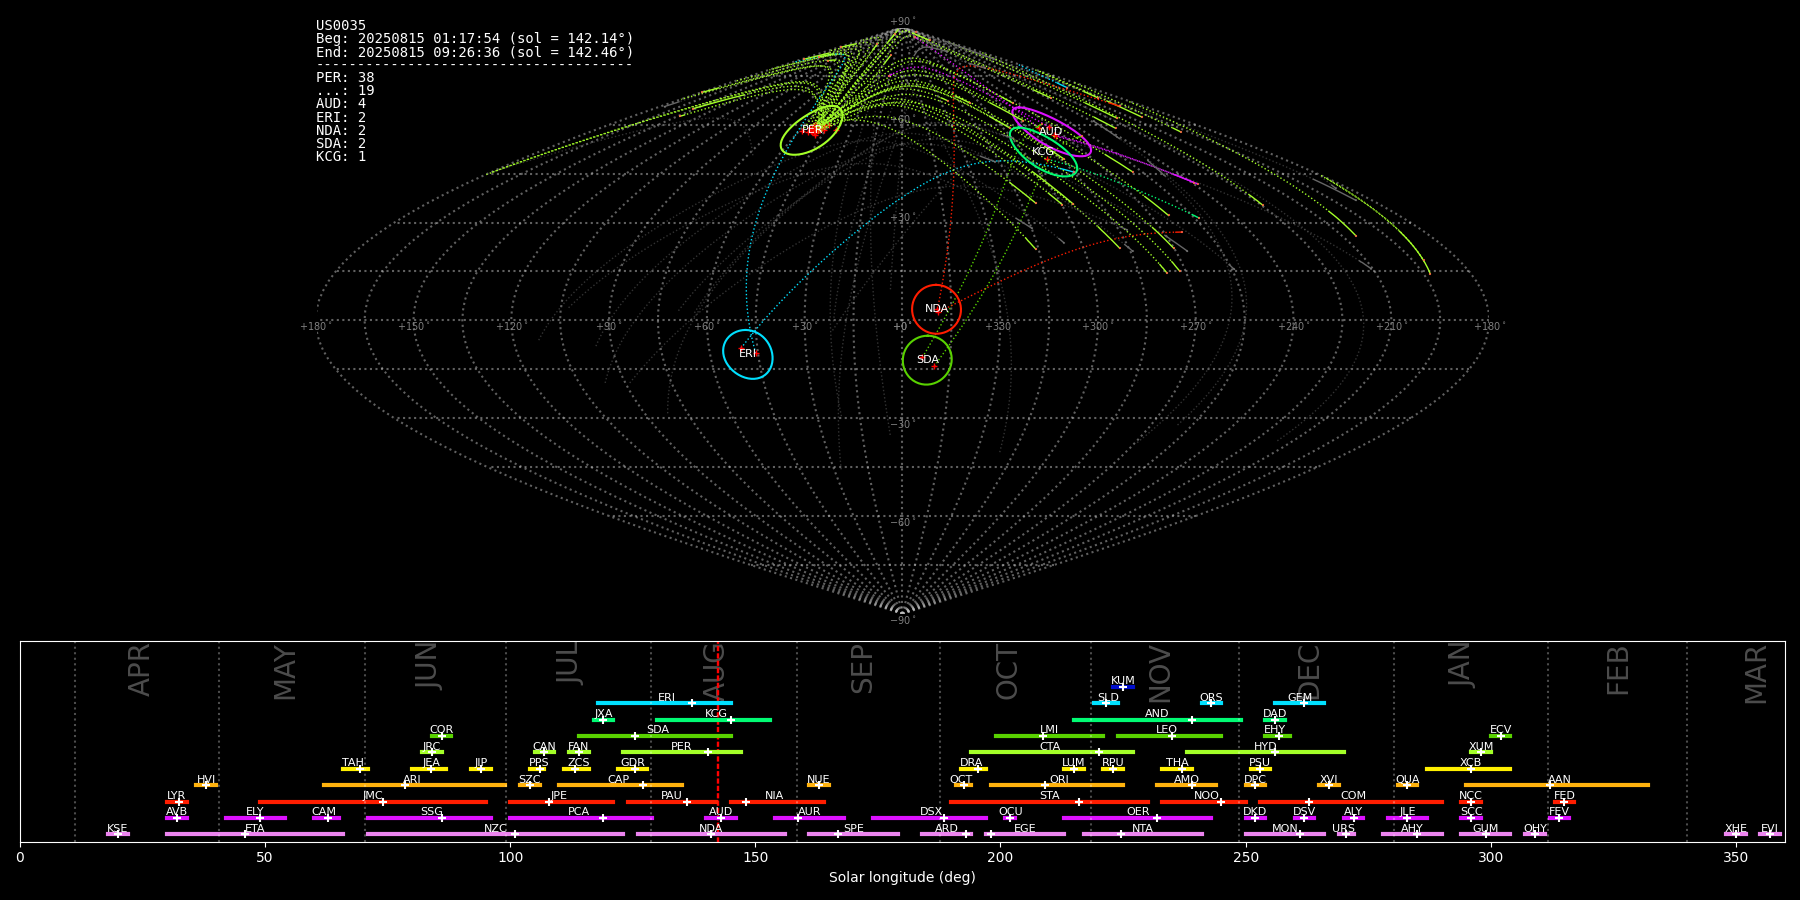Select the cyan ERI radiant circle
The width and height of the screenshot is (1800, 900).
[x=748, y=354]
